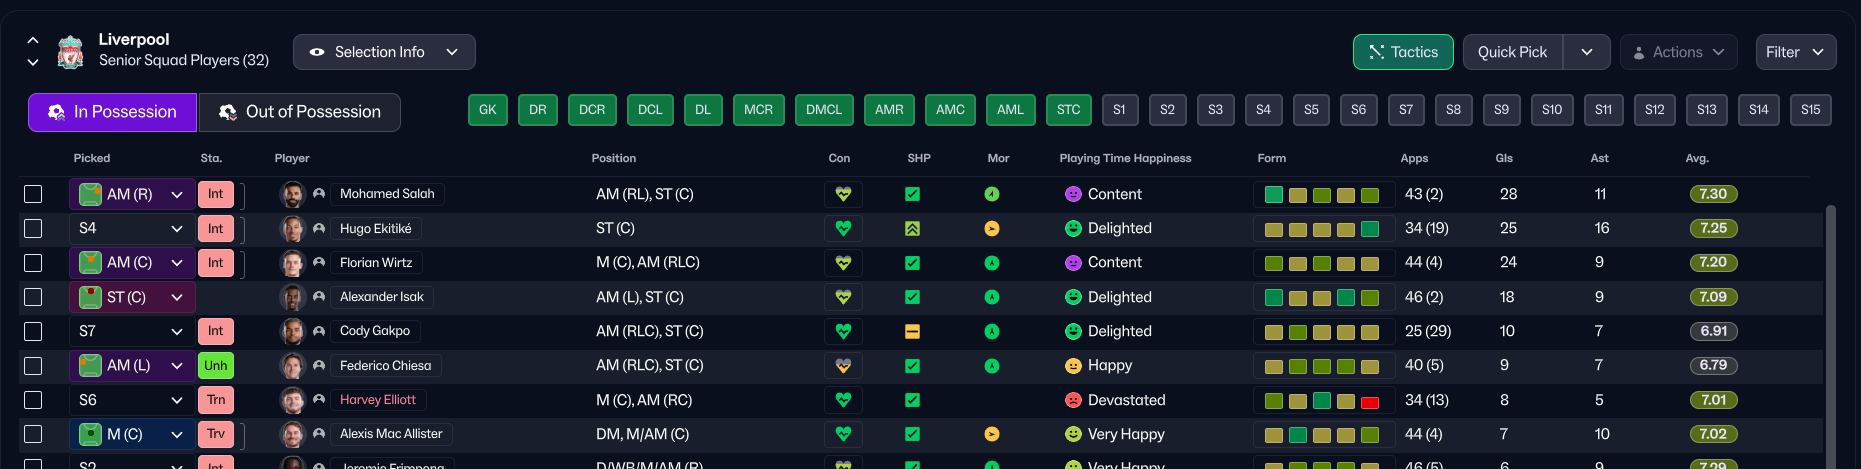This screenshot has width=1861, height=469.
Task: Click Harvey Elliott's devastated face icon
Action: pyautogui.click(x=1073, y=400)
